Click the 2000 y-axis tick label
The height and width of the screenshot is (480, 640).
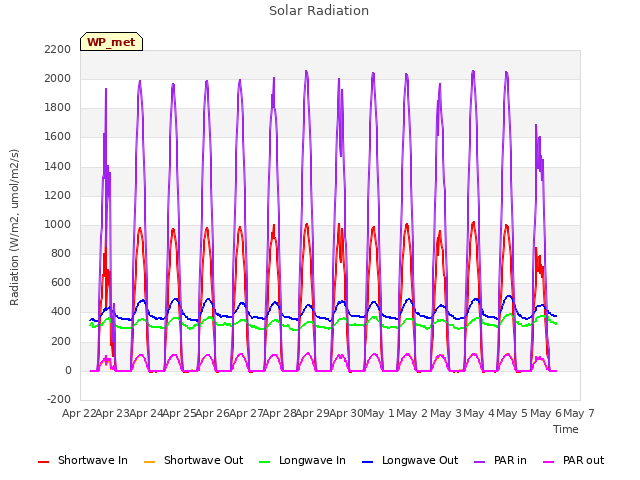pyautogui.click(x=58, y=78)
